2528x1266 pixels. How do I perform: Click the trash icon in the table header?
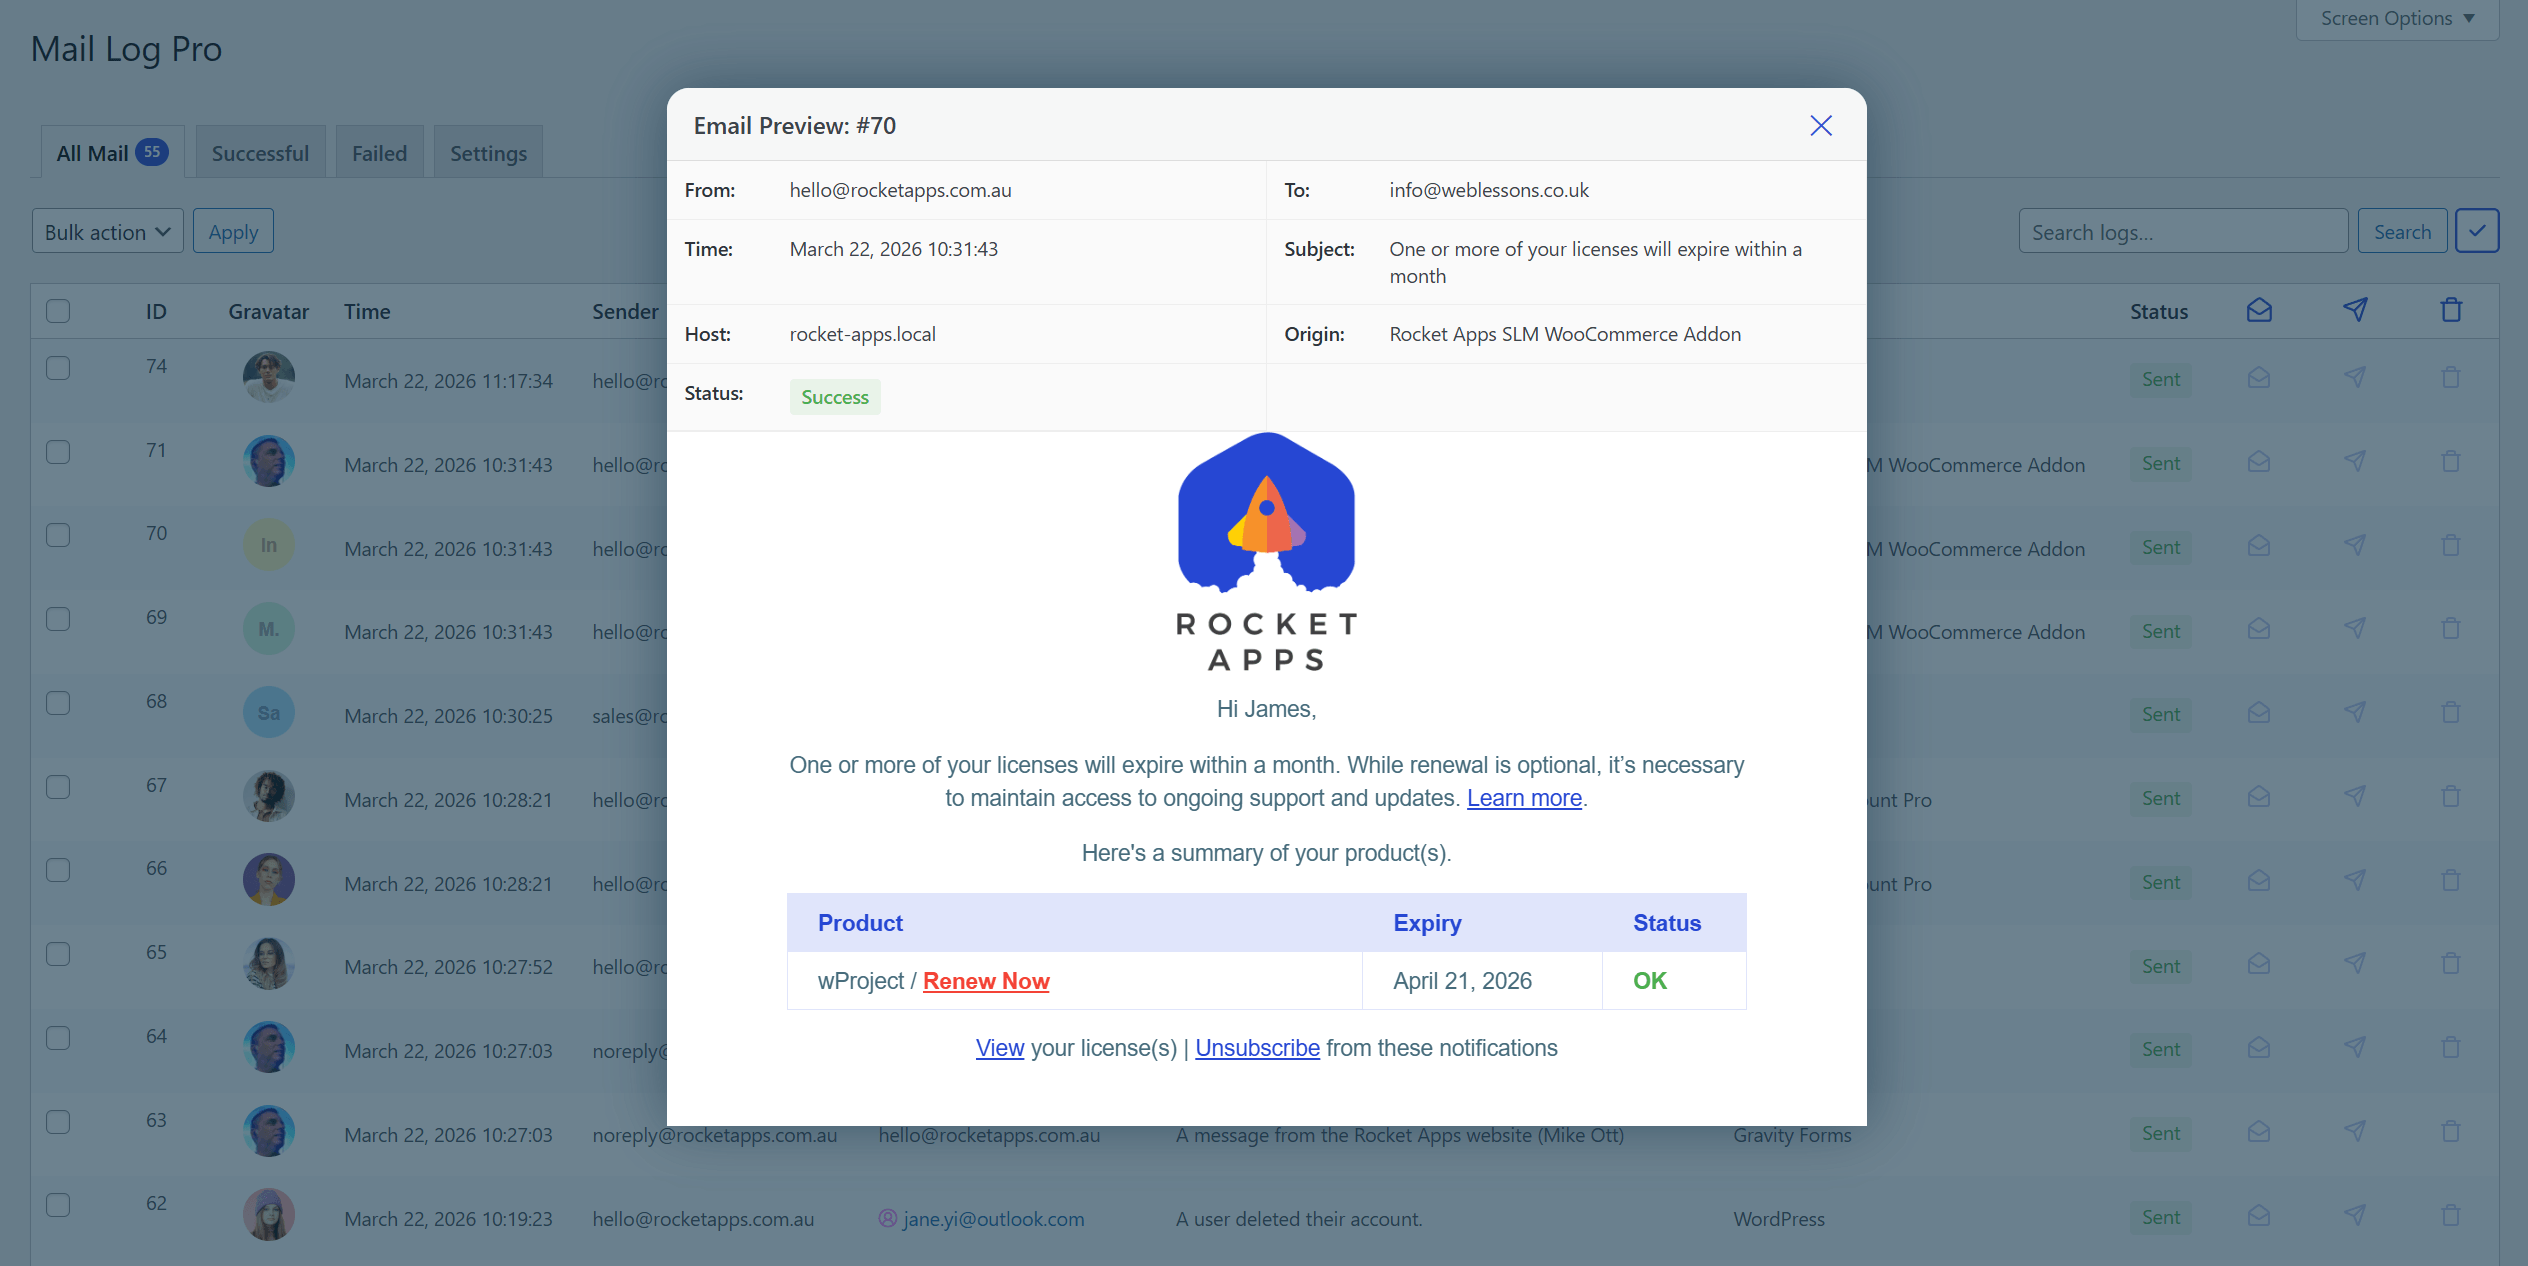pos(2451,310)
